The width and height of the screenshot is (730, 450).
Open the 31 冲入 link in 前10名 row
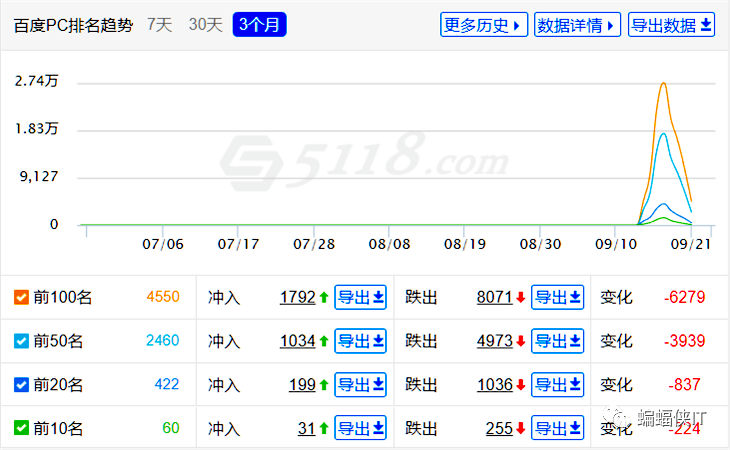coord(307,428)
